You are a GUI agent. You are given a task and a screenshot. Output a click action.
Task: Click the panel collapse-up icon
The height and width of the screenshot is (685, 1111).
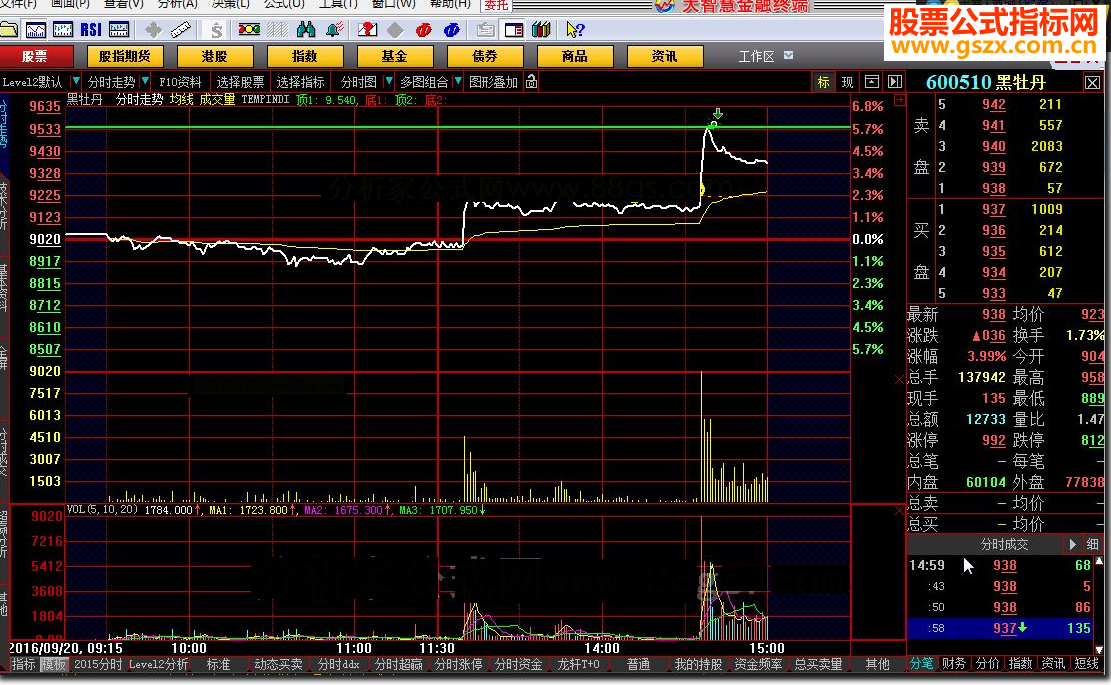[x=872, y=82]
